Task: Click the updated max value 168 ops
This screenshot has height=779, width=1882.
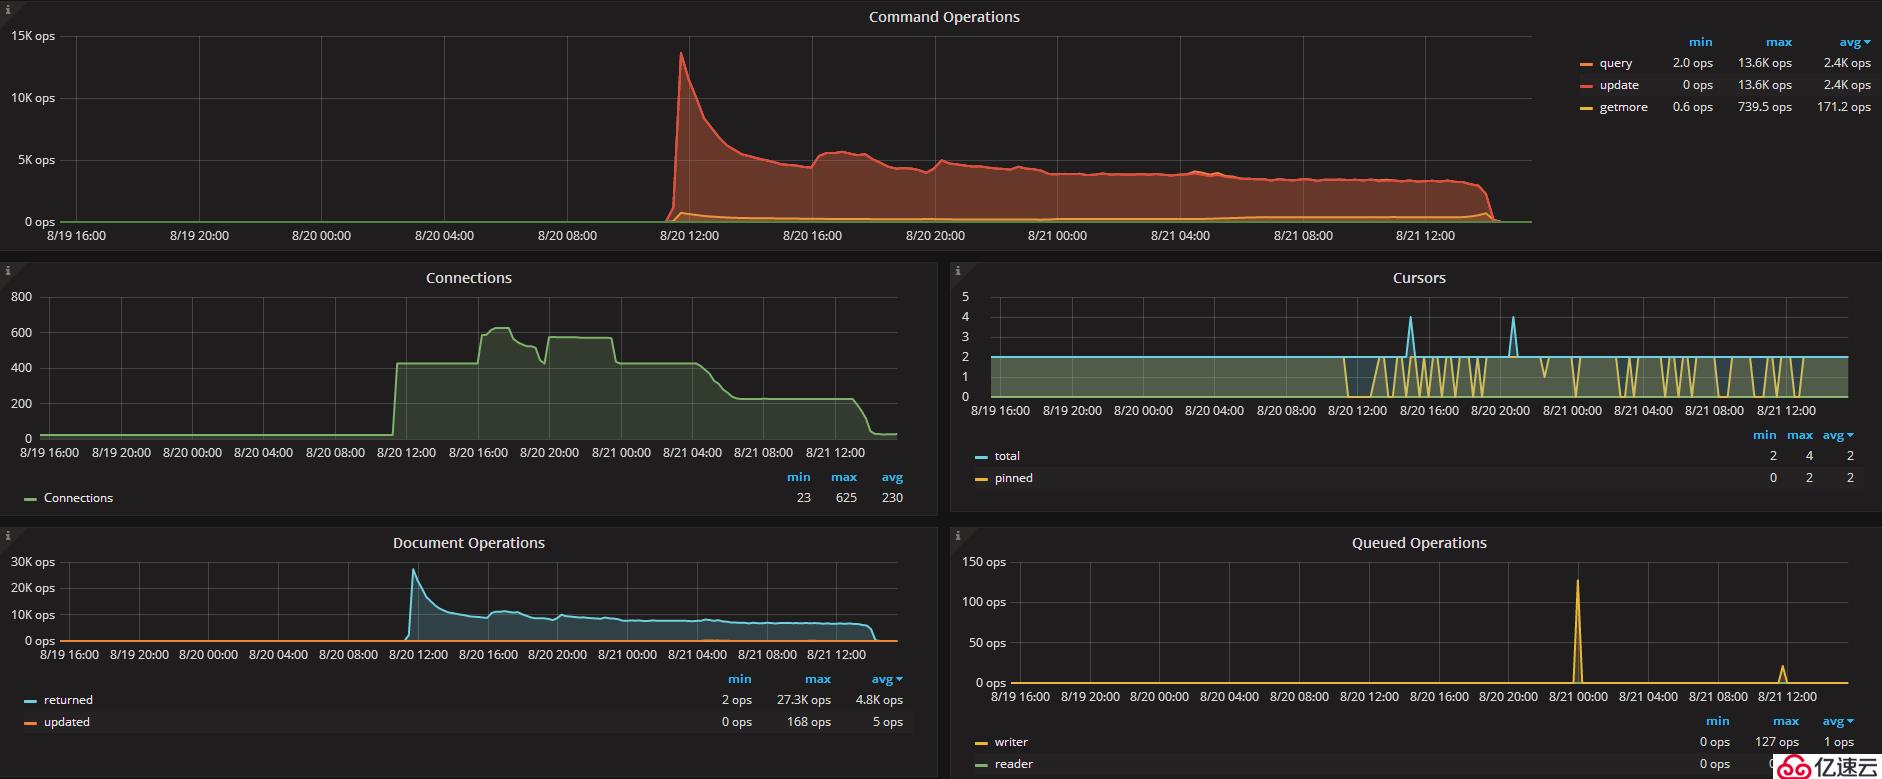Action: point(809,722)
